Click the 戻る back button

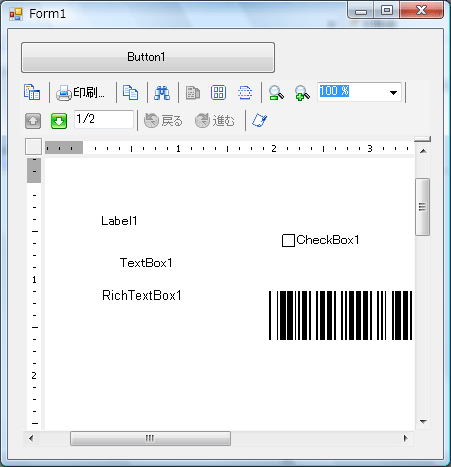pos(163,120)
